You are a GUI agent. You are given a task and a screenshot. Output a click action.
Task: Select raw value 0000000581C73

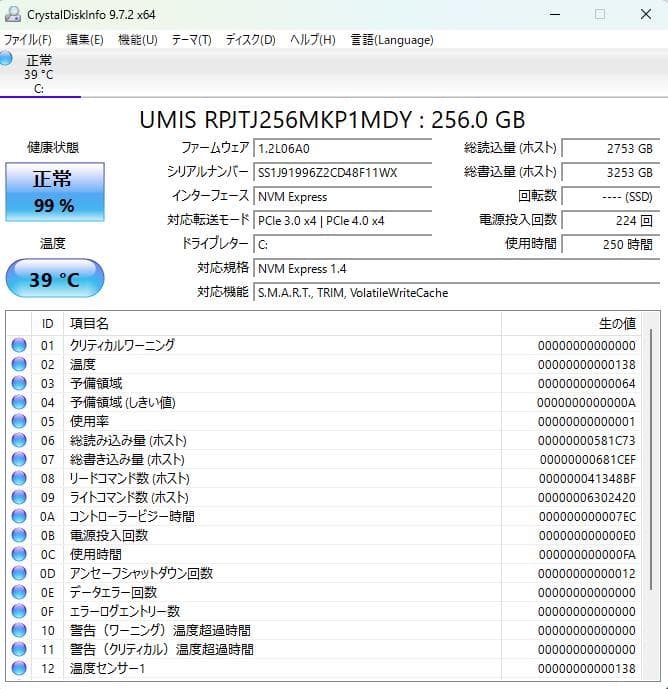[587, 441]
